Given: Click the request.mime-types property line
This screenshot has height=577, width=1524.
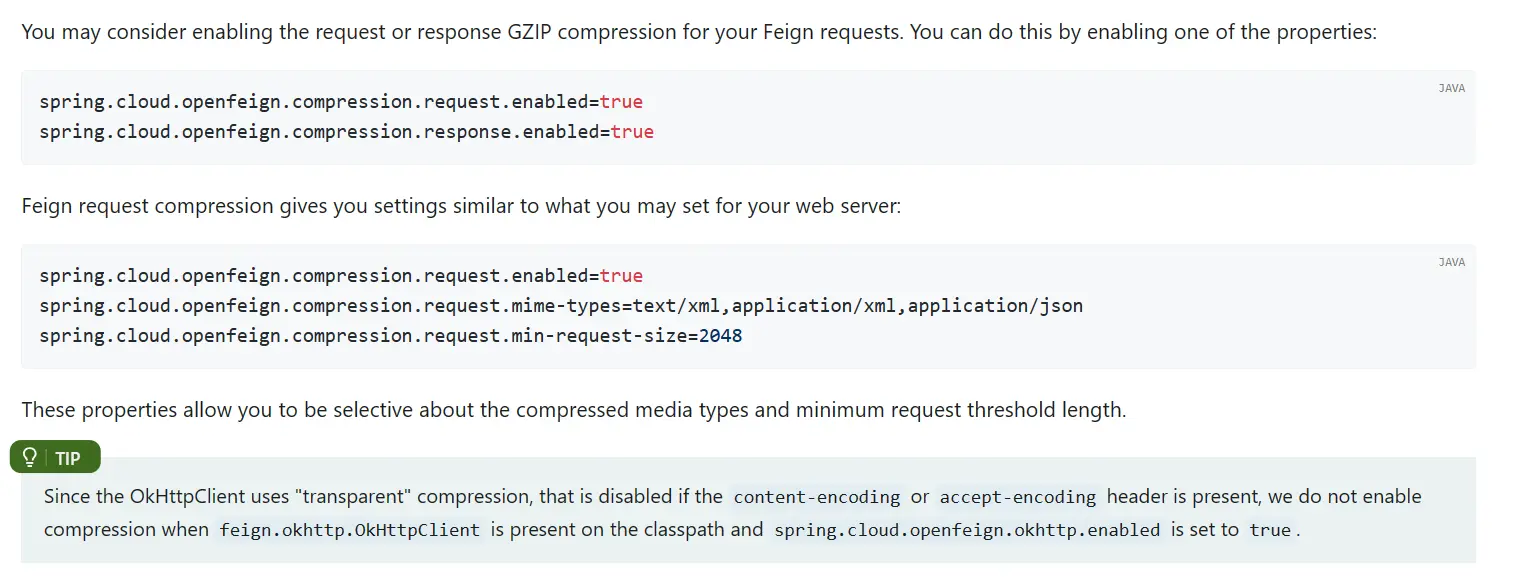Looking at the screenshot, I should (x=560, y=306).
